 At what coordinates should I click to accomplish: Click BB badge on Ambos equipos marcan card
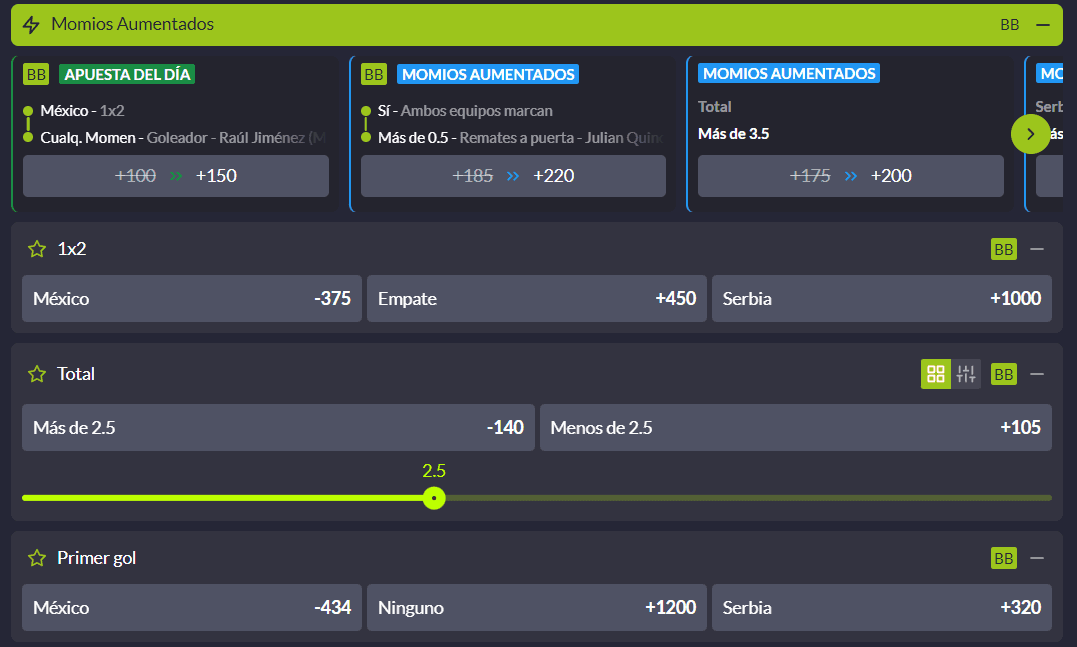[x=374, y=74]
